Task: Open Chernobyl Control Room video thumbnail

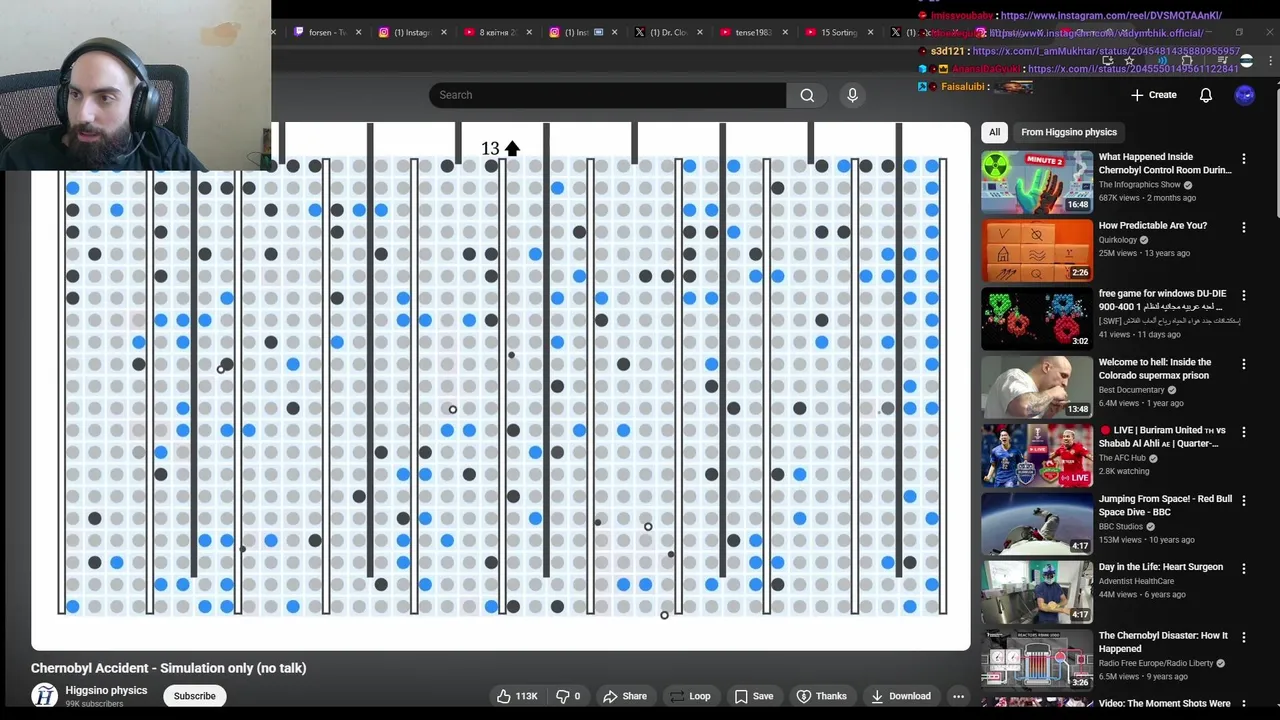Action: 1036,181
